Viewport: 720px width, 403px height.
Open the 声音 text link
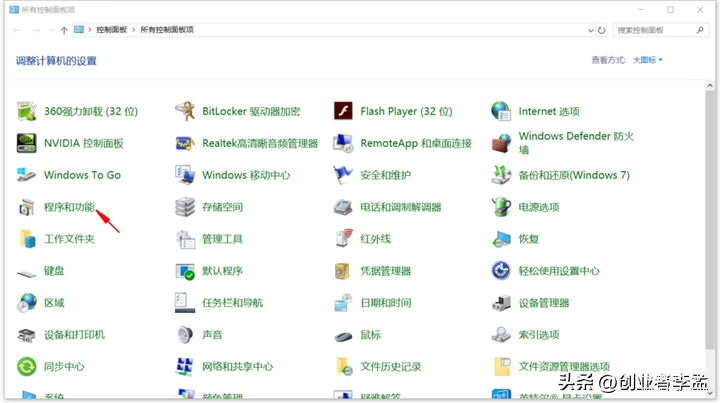click(x=212, y=335)
